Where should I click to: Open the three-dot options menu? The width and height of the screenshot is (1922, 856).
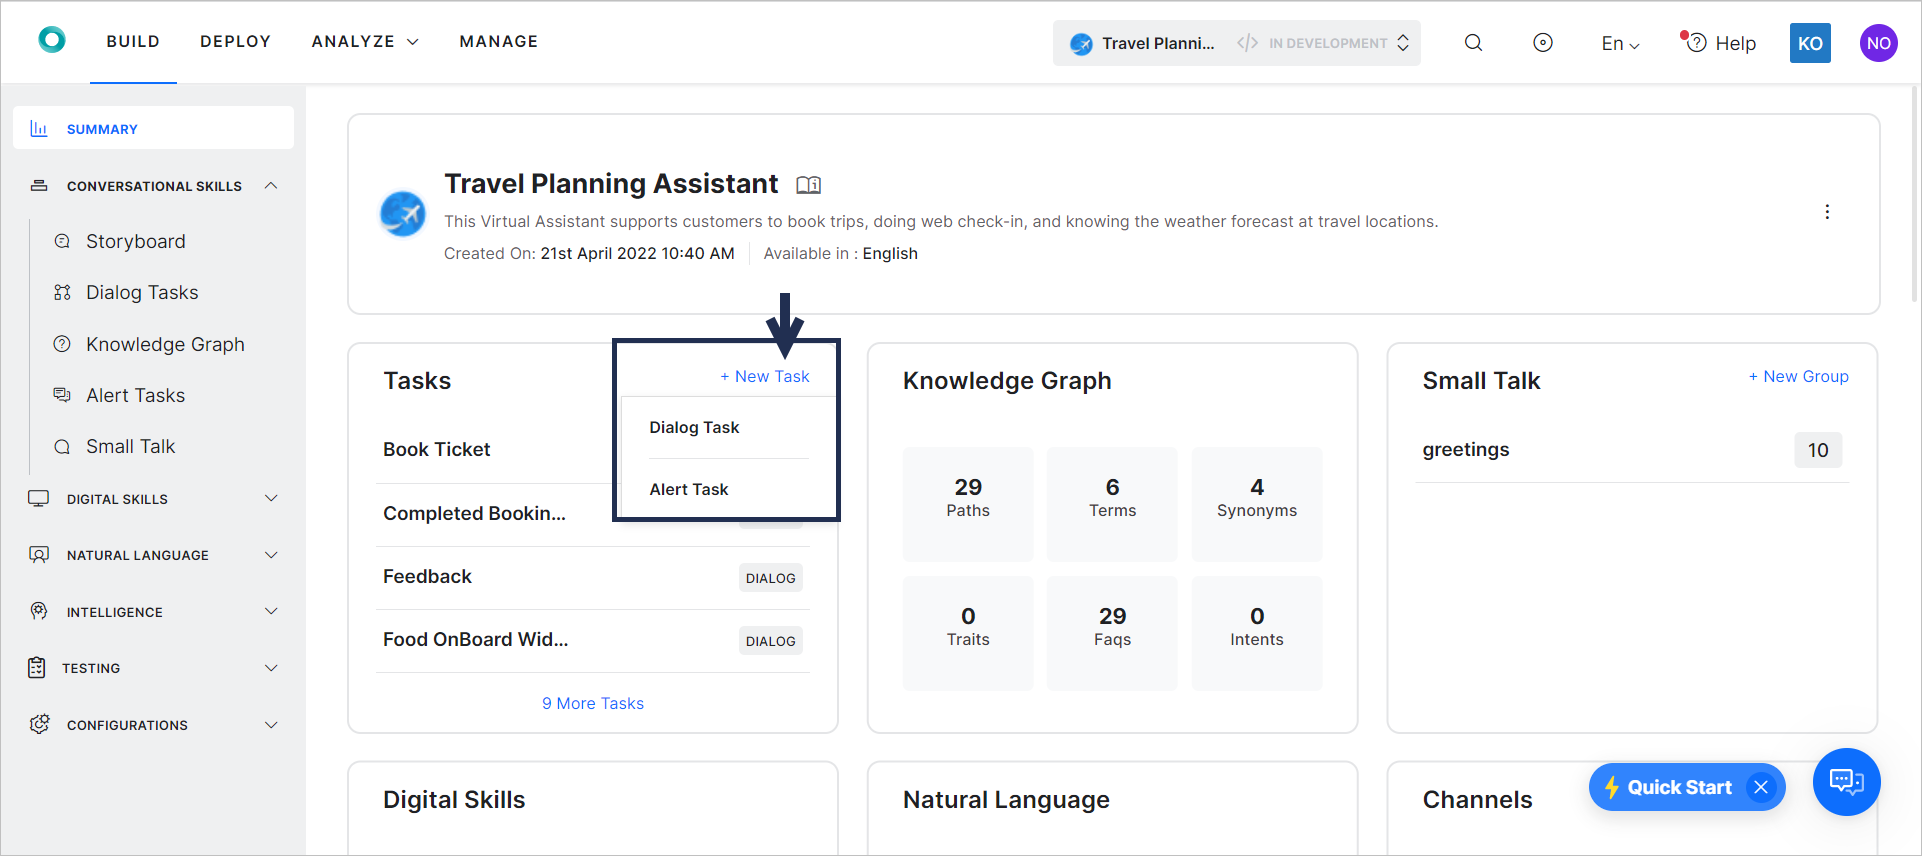click(1827, 212)
